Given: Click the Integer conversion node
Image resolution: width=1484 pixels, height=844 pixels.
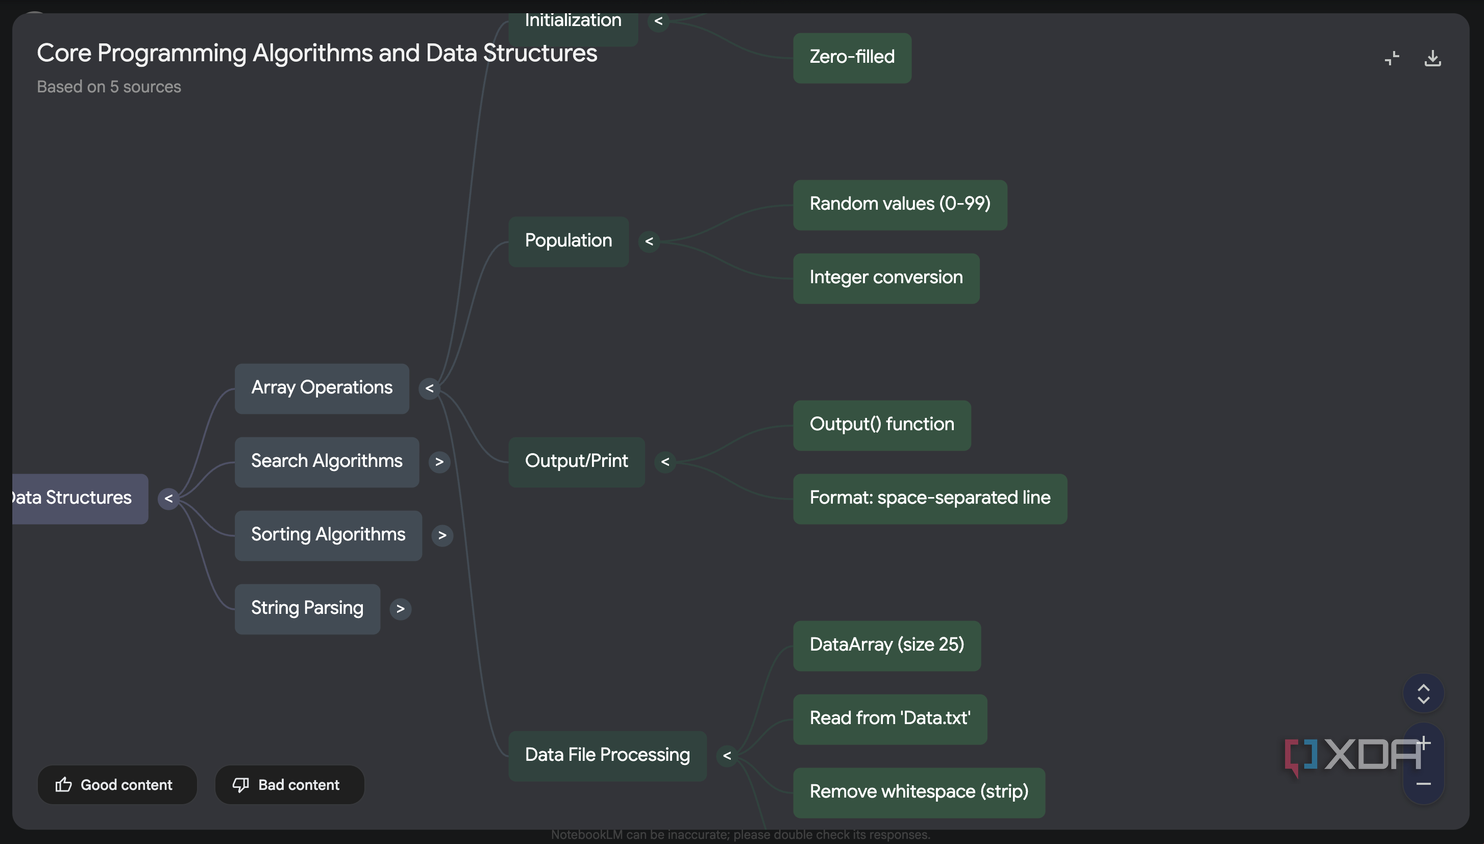Looking at the screenshot, I should (886, 278).
